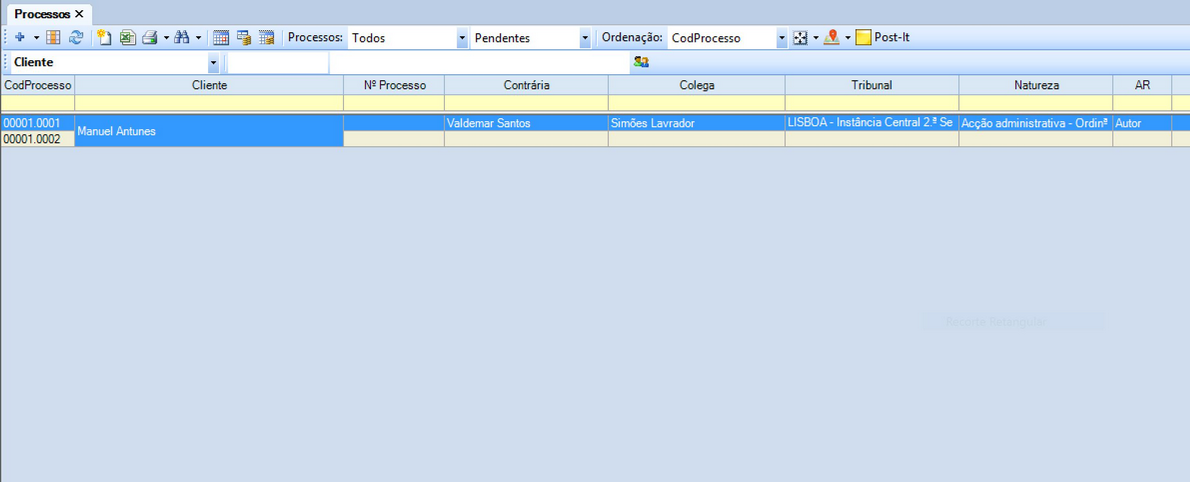Click the Post-It button
This screenshot has width=1190, height=482.
pos(883,37)
